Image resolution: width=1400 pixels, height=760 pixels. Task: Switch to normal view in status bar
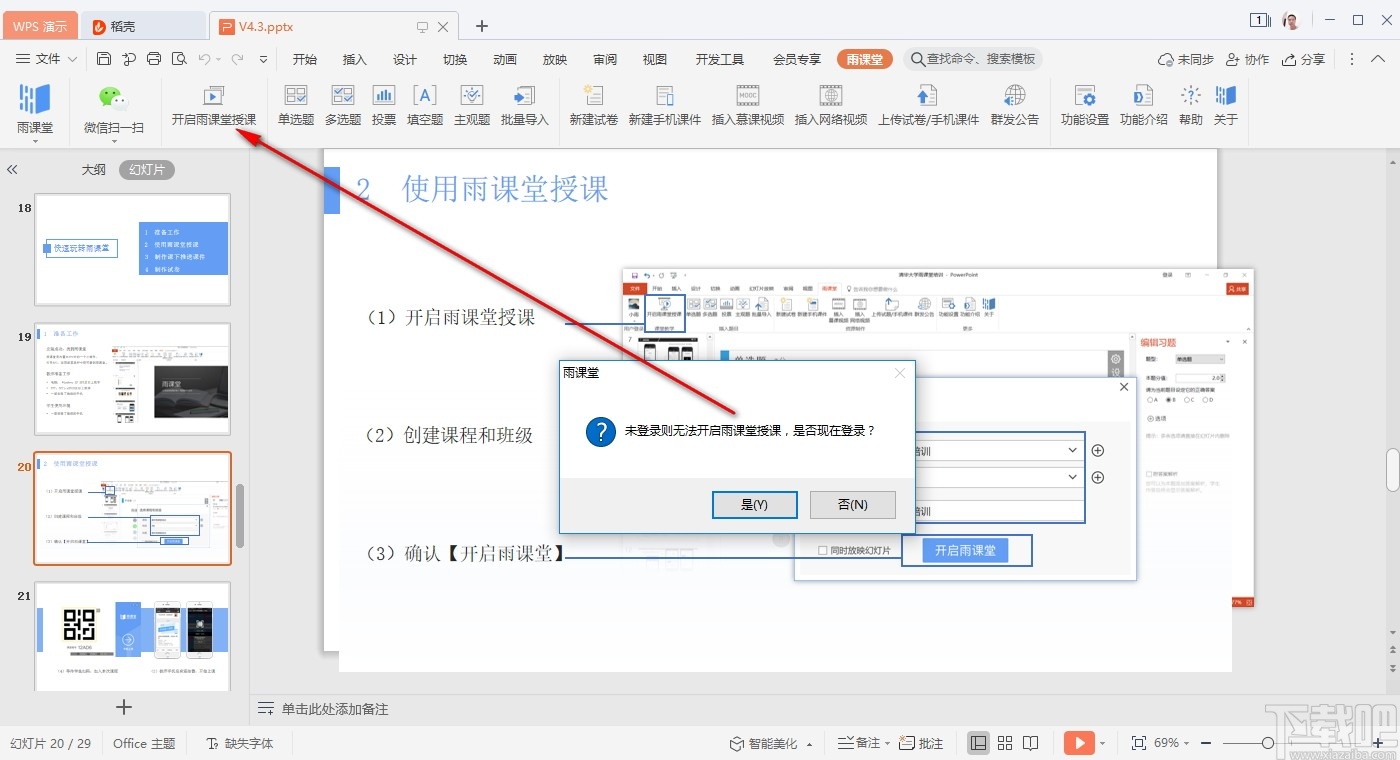coord(979,743)
